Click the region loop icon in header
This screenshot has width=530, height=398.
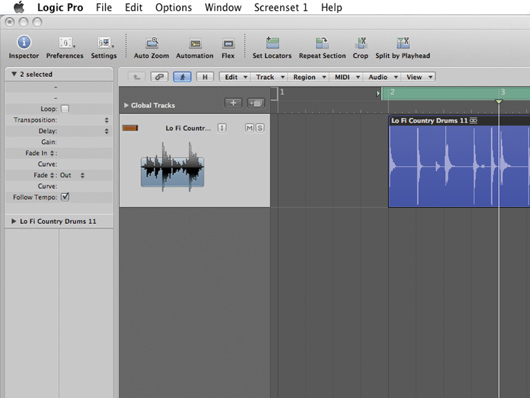pos(474,121)
